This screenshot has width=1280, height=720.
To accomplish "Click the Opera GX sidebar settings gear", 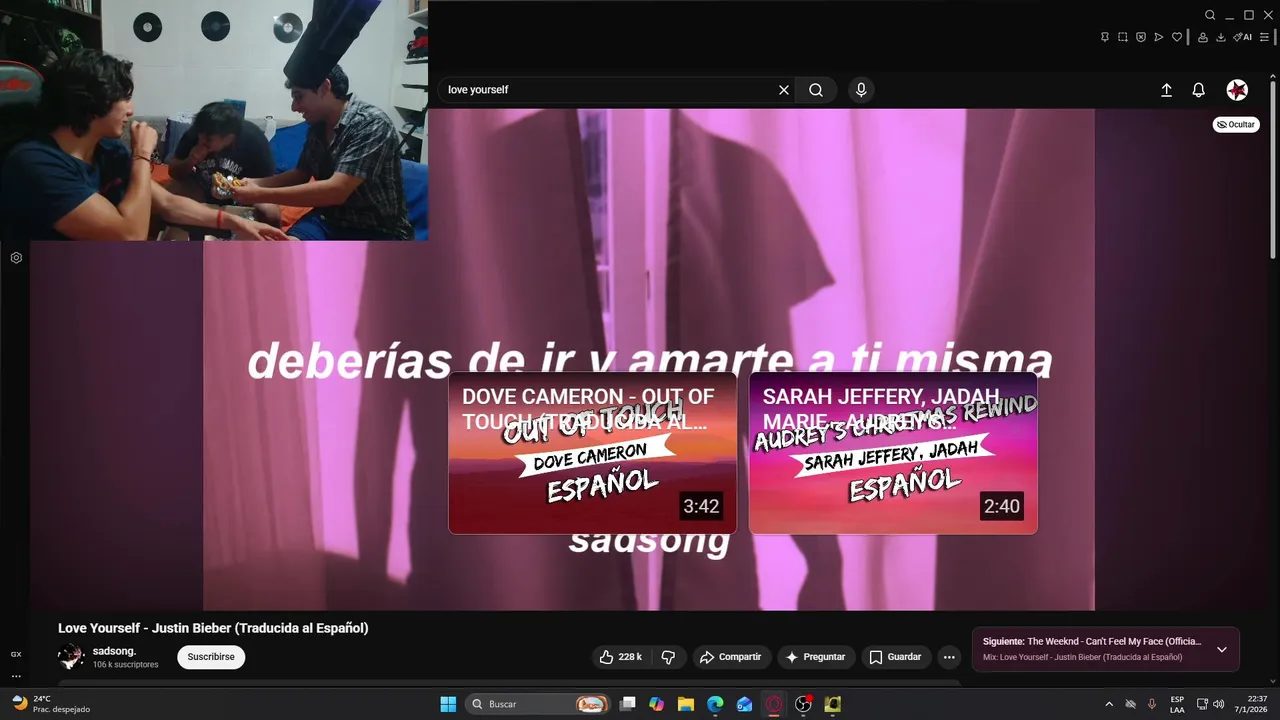I will 16,258.
